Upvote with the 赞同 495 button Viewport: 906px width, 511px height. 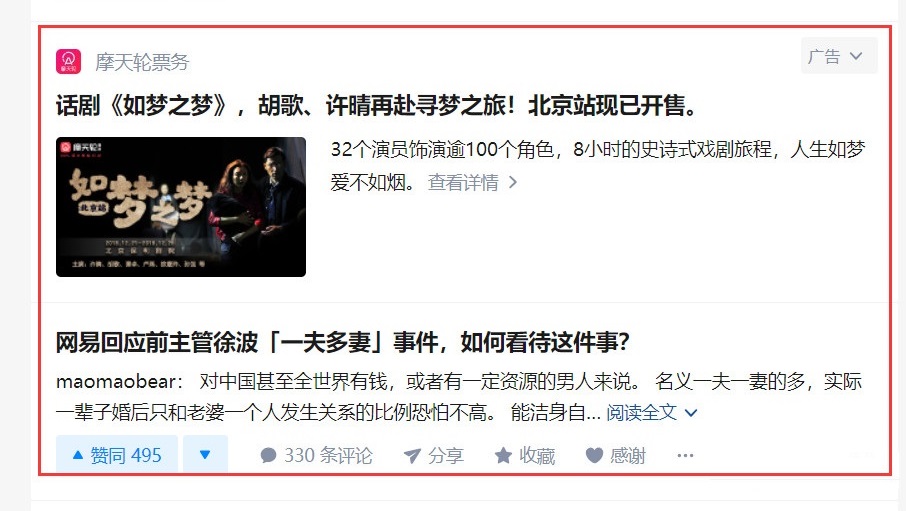coord(117,455)
